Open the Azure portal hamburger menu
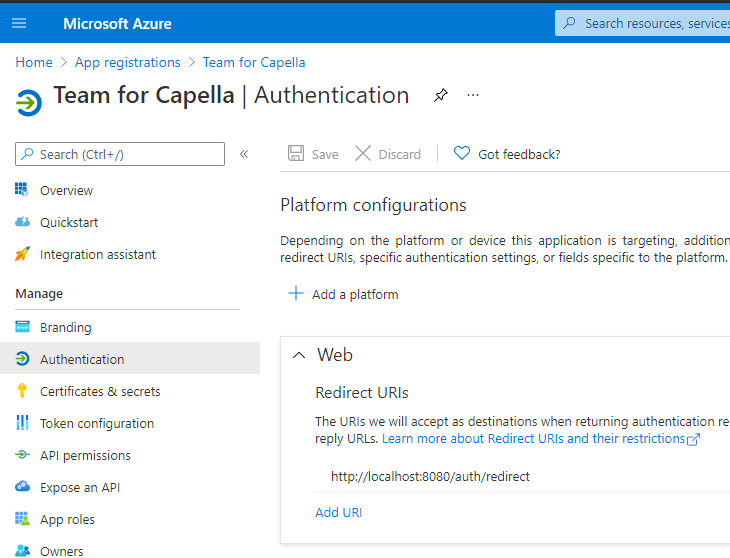This screenshot has height=558, width=730. click(x=19, y=23)
